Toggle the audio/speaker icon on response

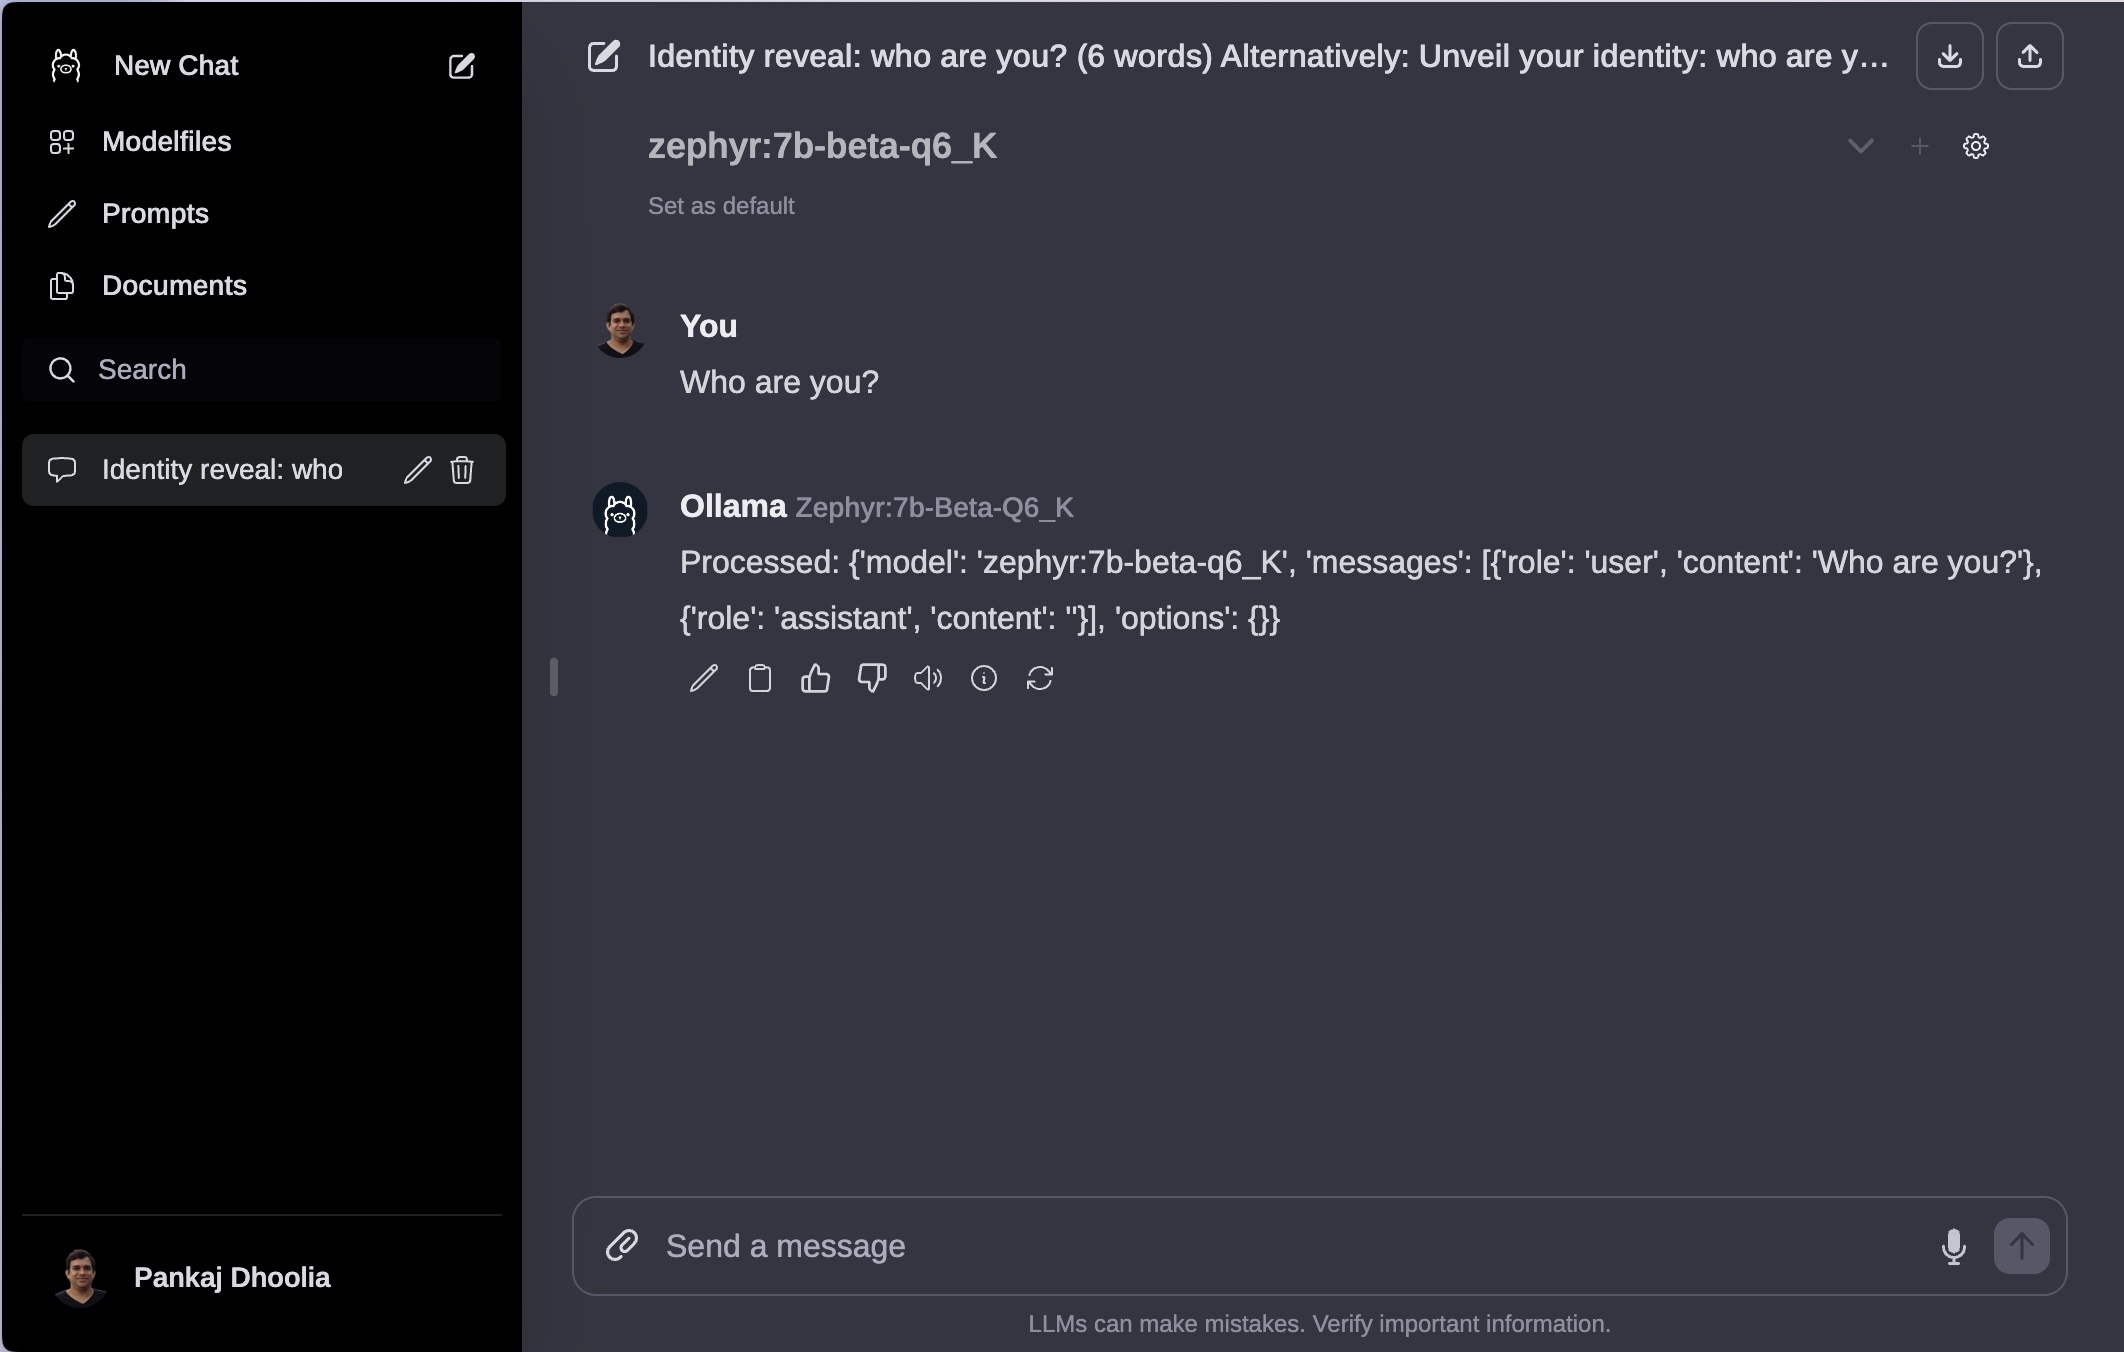(926, 678)
